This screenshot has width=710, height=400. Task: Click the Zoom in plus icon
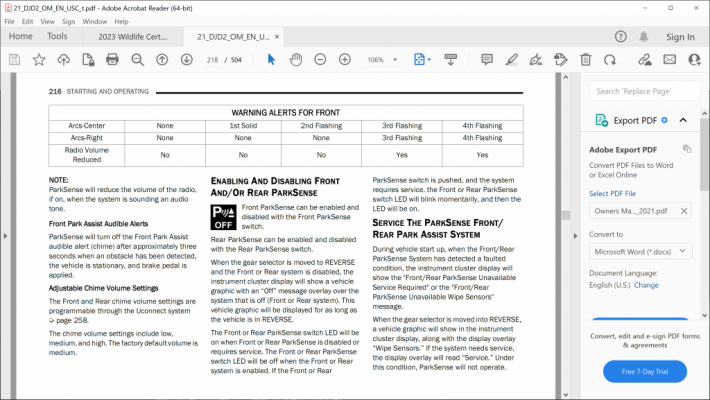(x=345, y=59)
